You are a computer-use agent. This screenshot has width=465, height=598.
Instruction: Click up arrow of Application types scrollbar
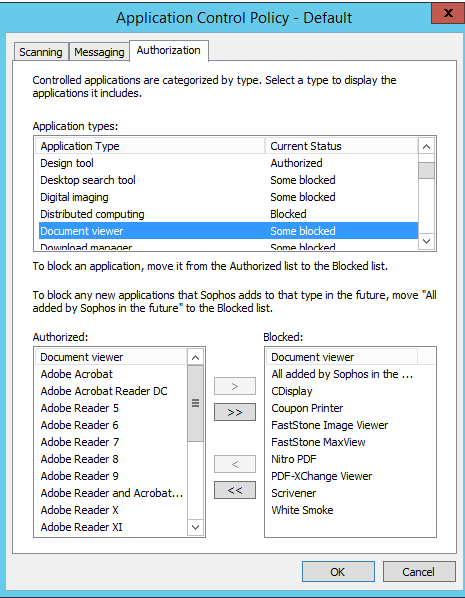click(x=426, y=146)
